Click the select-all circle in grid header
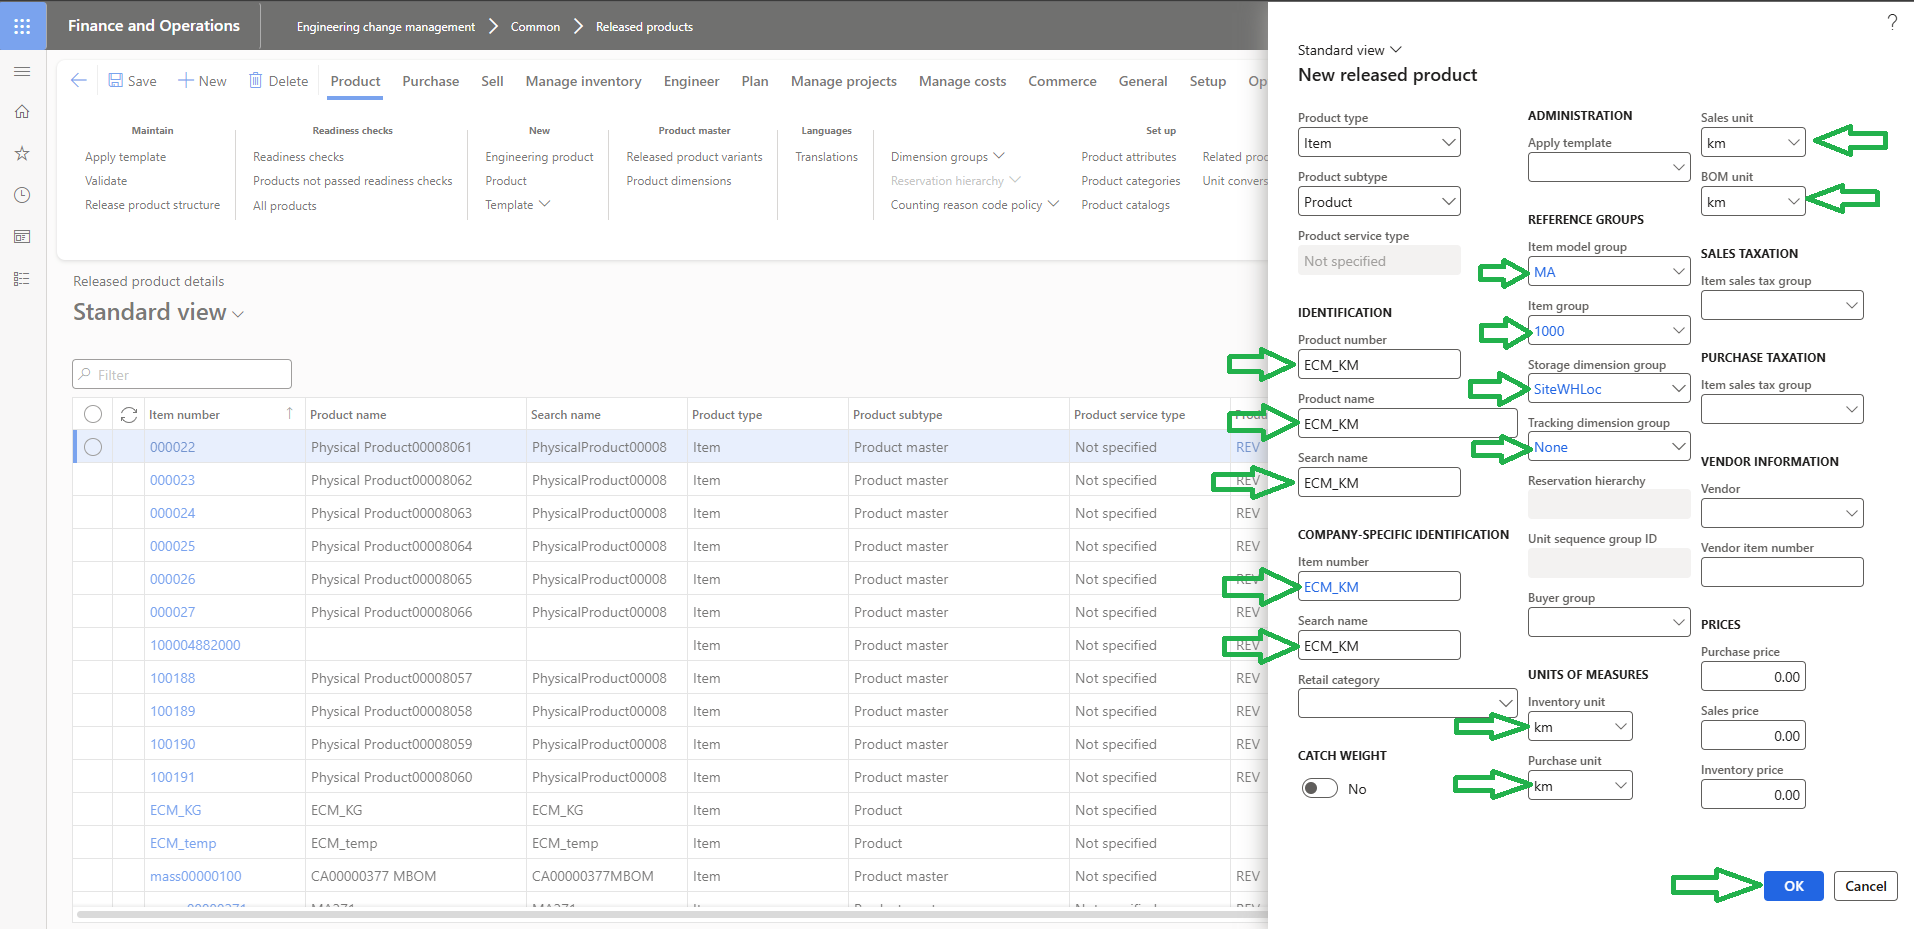Image resolution: width=1914 pixels, height=929 pixels. pos(93,413)
